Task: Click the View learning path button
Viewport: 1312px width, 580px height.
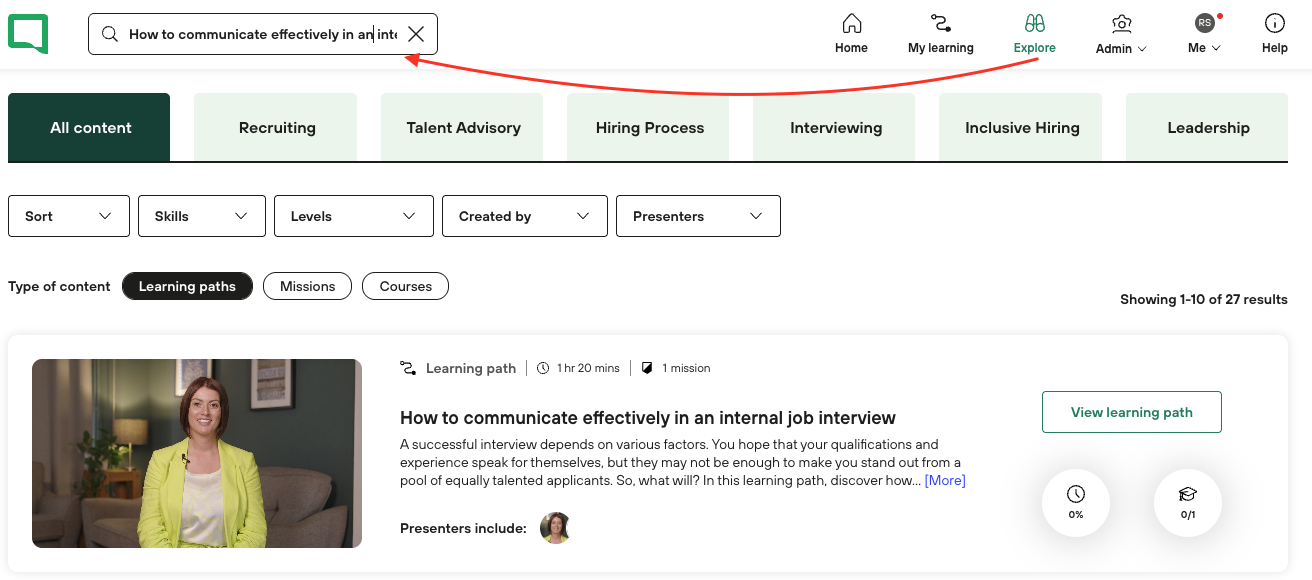Action: tap(1131, 412)
